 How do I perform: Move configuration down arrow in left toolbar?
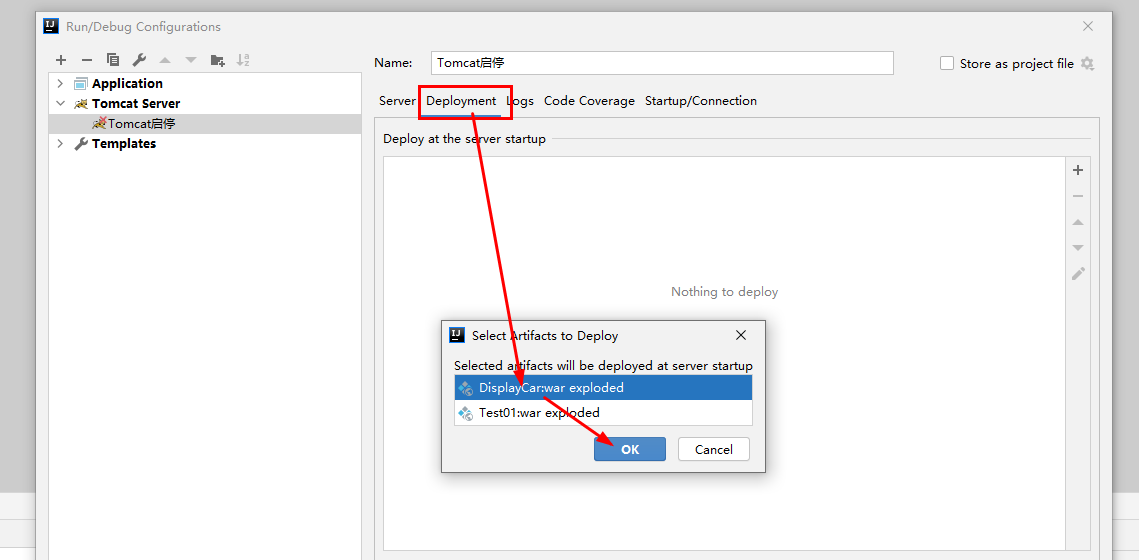click(x=191, y=60)
